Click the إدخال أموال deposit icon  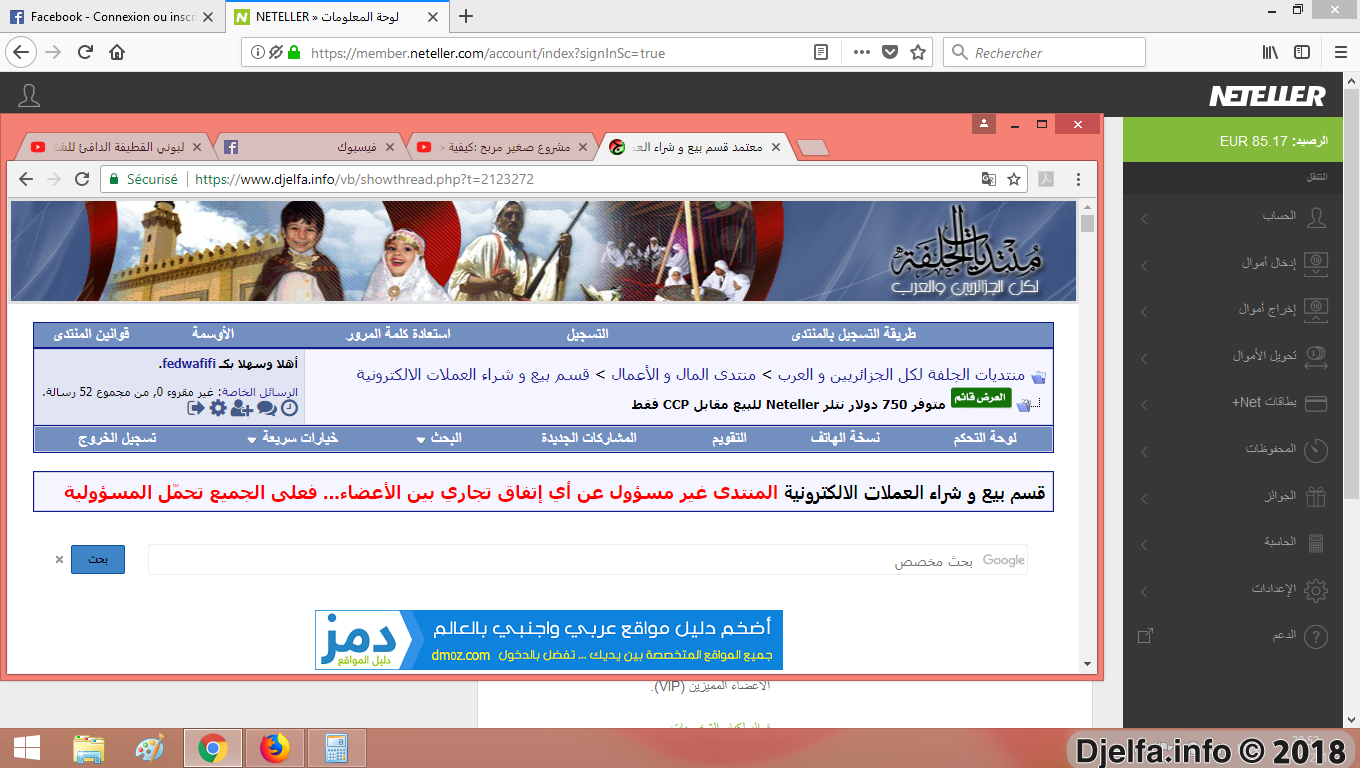(1317, 263)
